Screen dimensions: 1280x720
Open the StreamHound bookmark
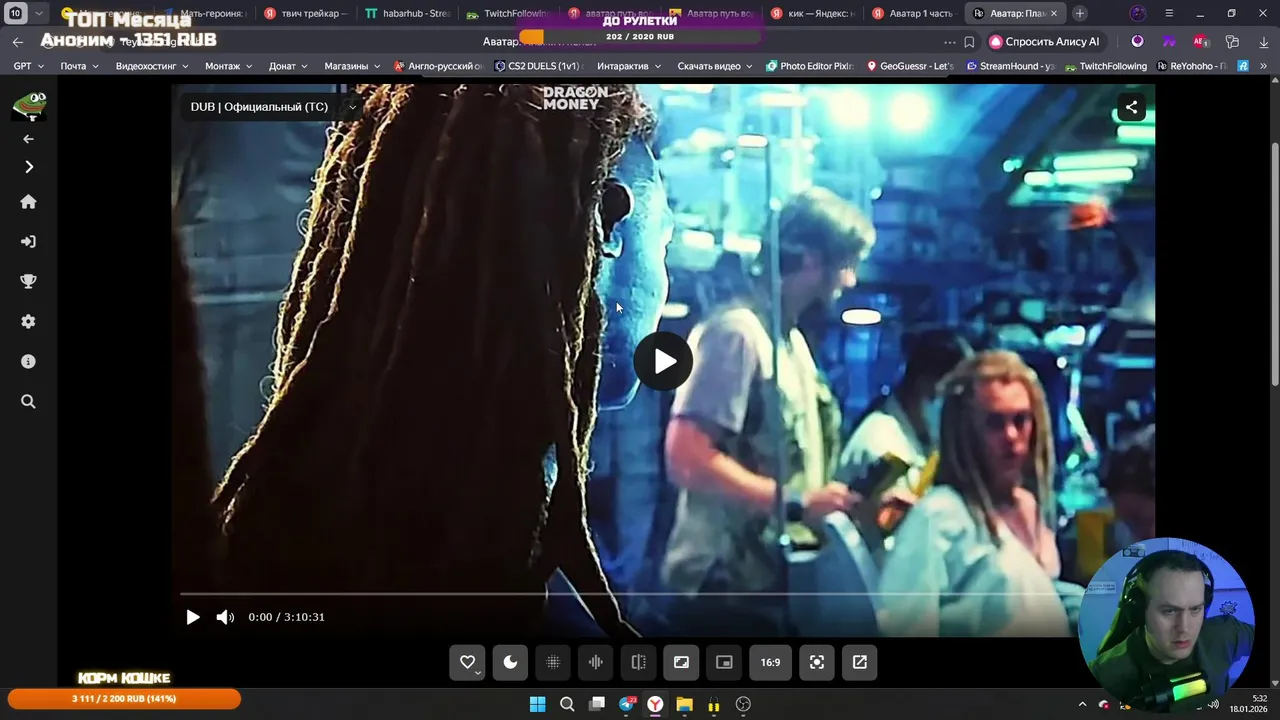click(x=1010, y=66)
